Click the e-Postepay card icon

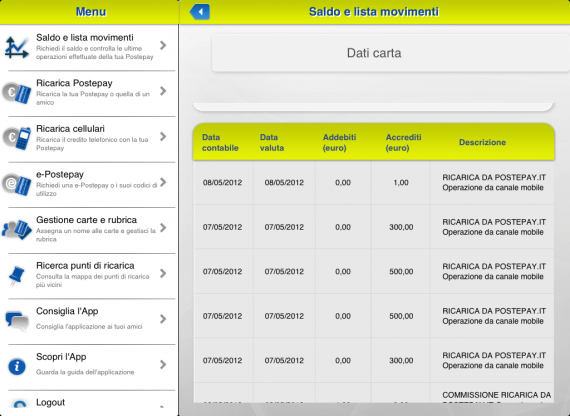click(17, 184)
